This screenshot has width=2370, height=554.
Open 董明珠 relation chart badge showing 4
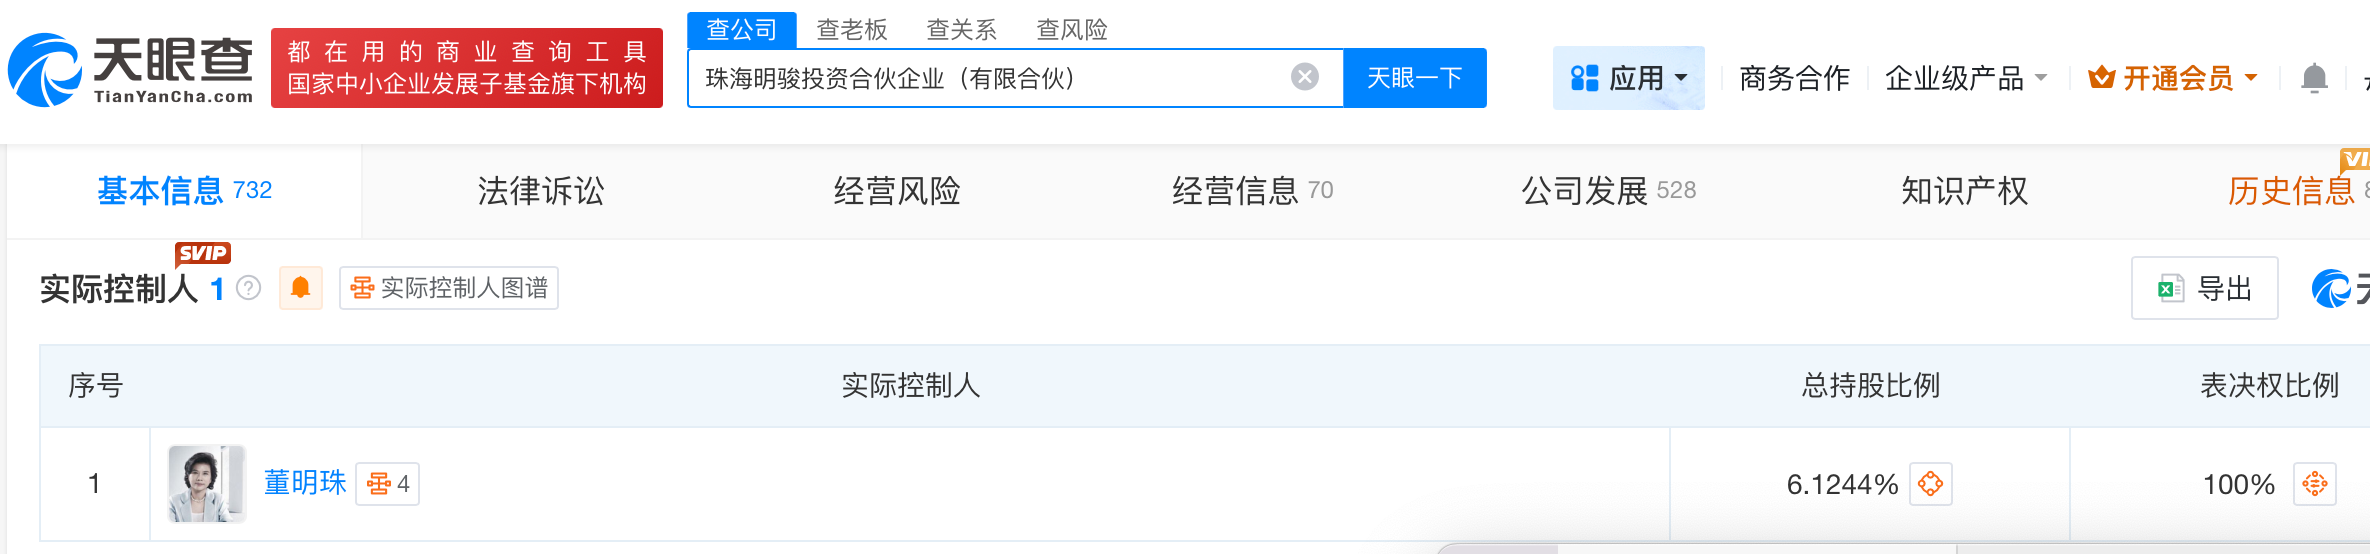pyautogui.click(x=388, y=484)
